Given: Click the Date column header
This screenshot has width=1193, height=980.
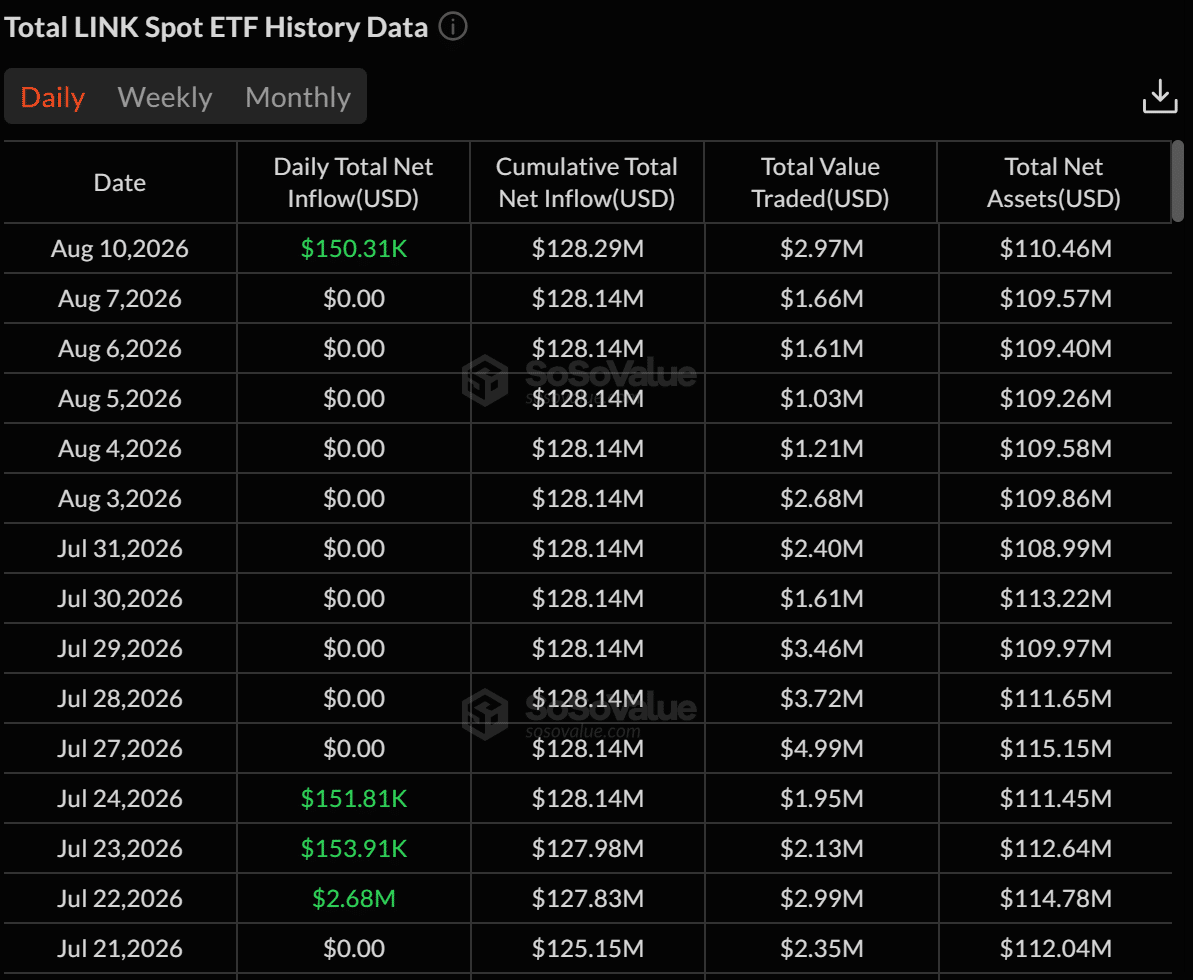Looking at the screenshot, I should (120, 183).
